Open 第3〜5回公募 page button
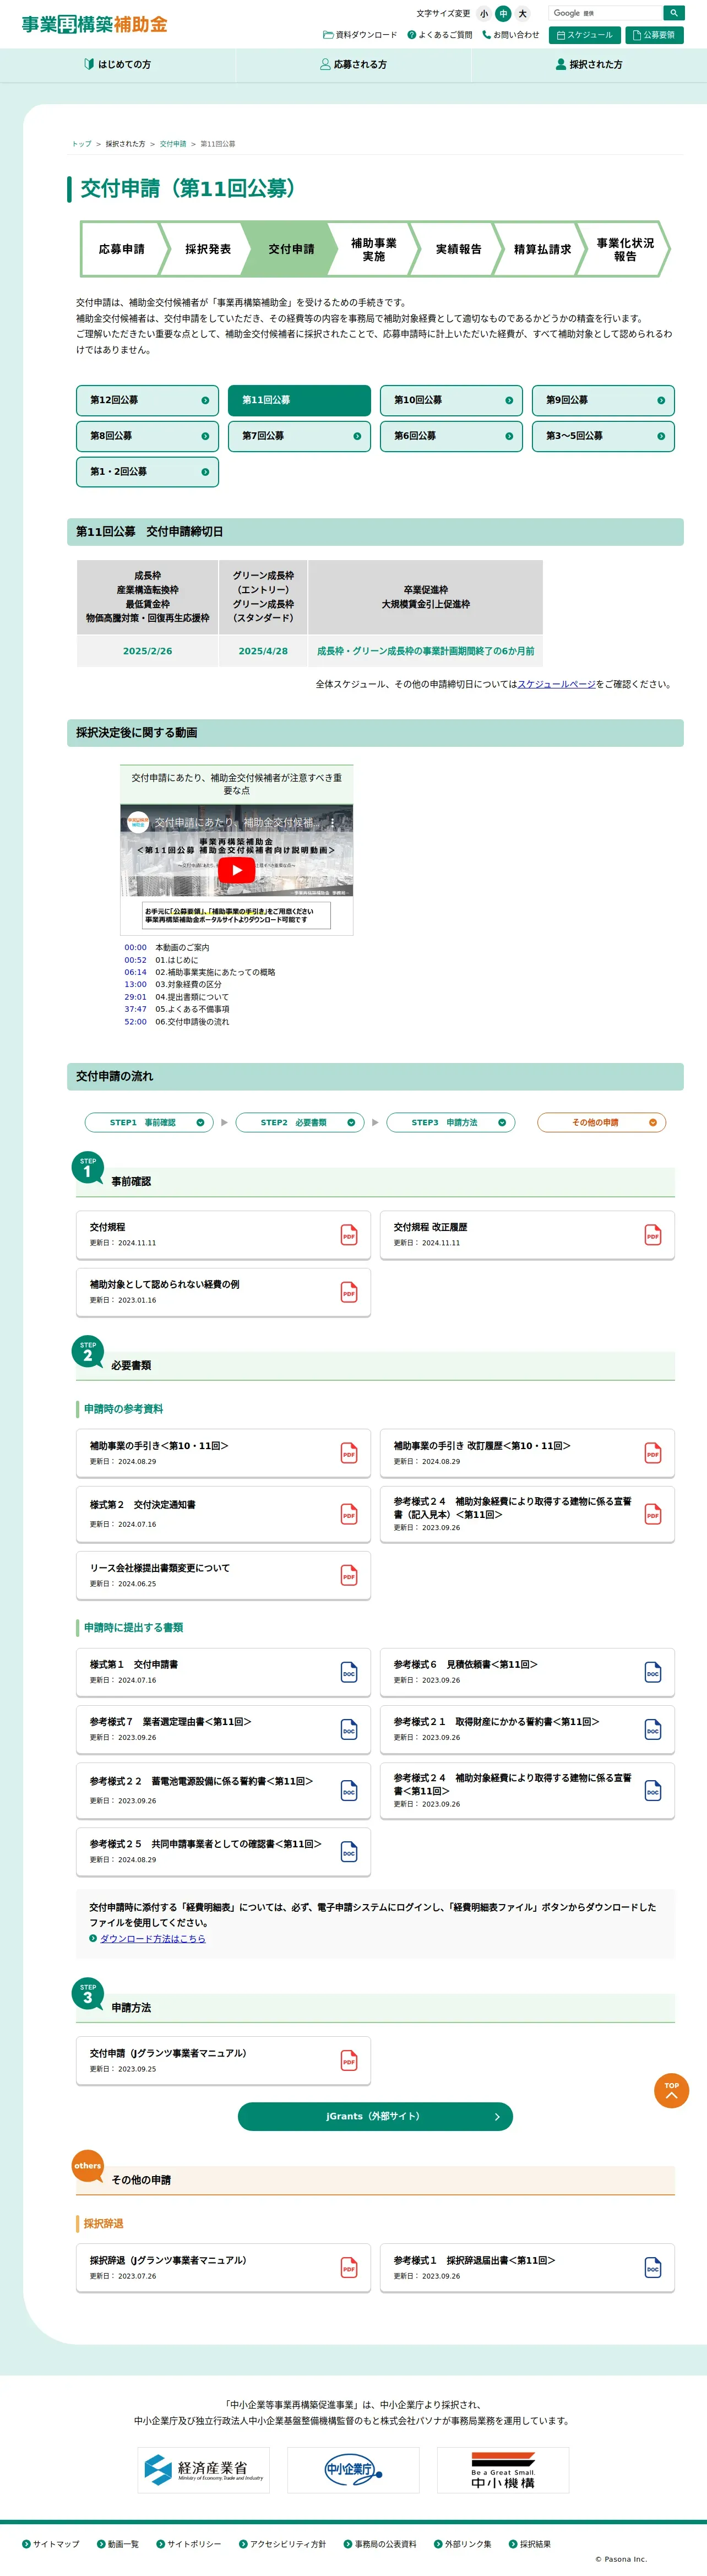 click(x=603, y=436)
